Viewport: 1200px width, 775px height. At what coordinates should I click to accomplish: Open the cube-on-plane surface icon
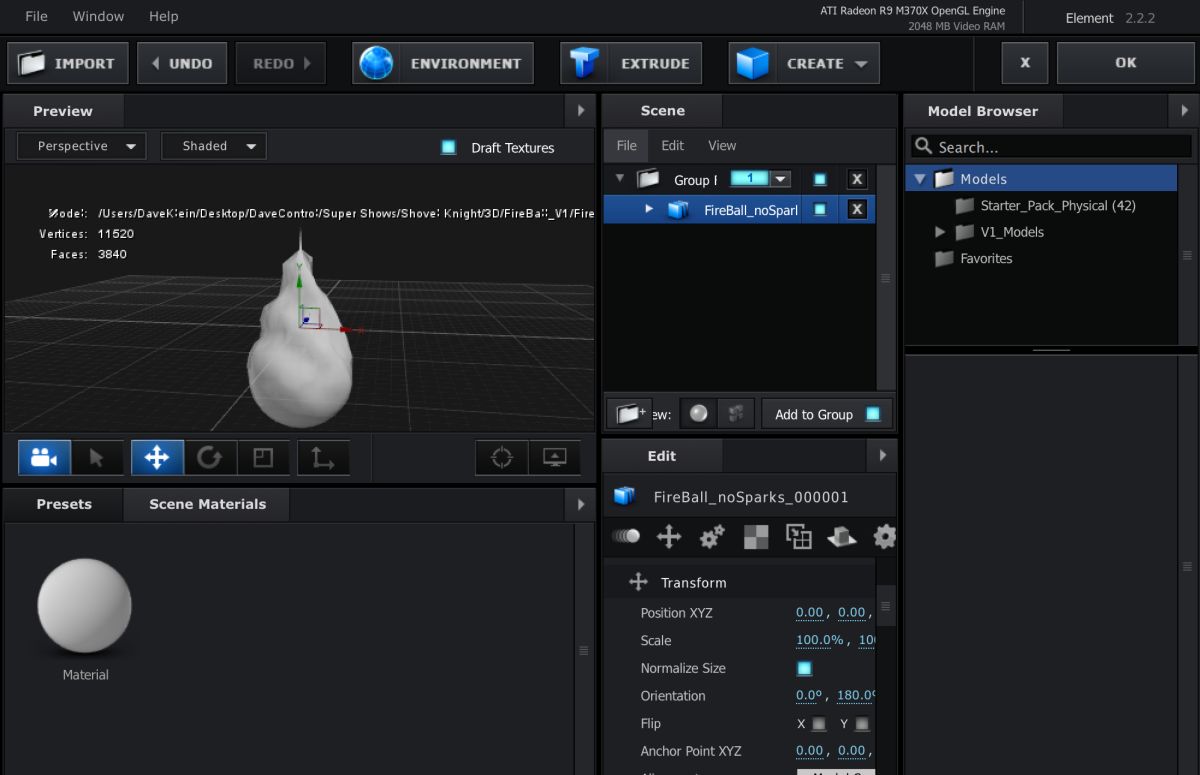[x=842, y=537]
